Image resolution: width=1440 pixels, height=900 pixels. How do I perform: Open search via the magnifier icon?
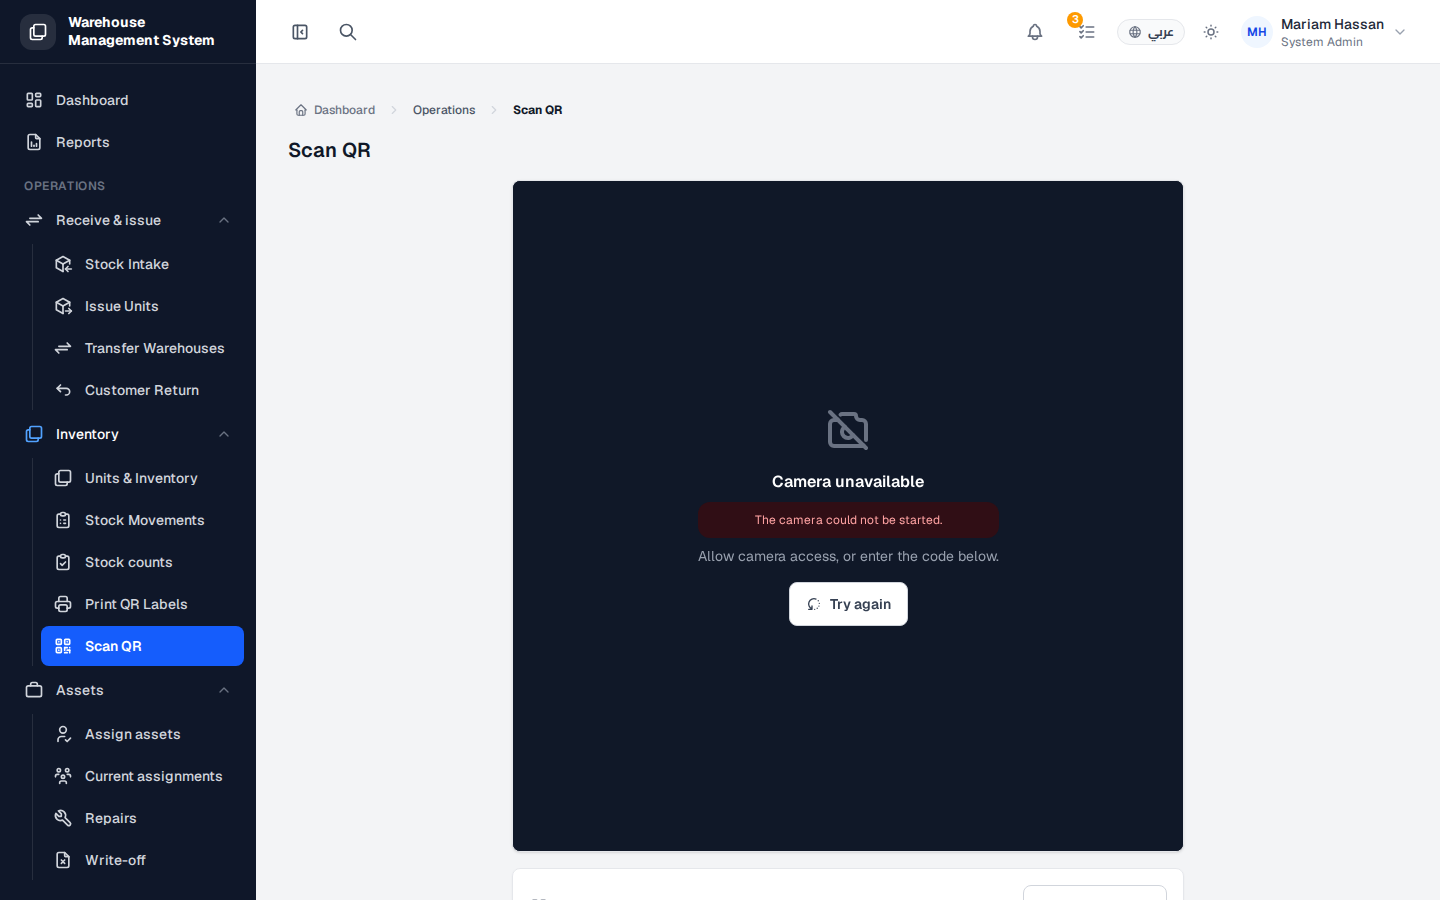[x=348, y=32]
